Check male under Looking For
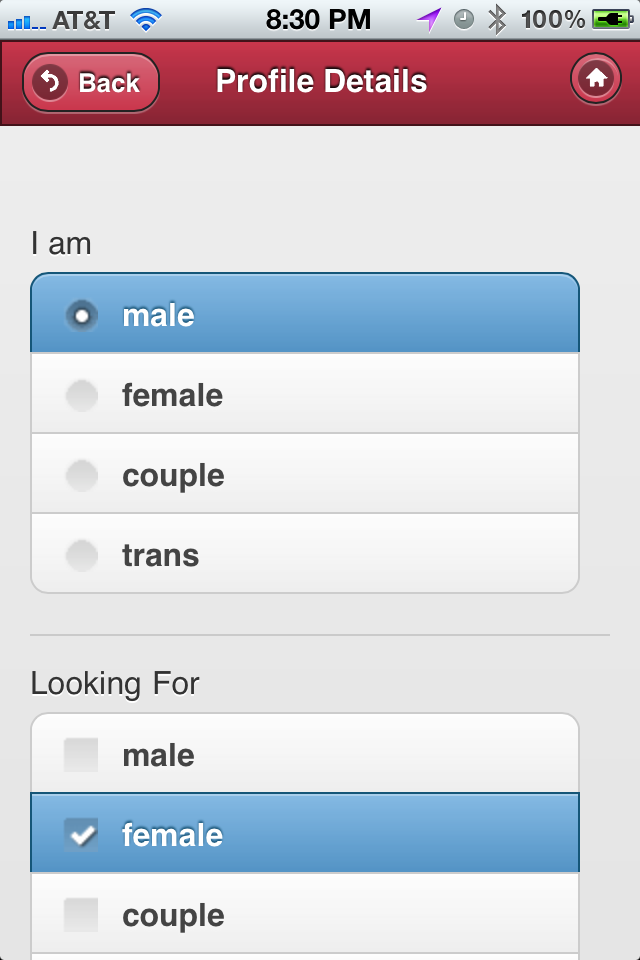The width and height of the screenshot is (640, 960). click(305, 754)
